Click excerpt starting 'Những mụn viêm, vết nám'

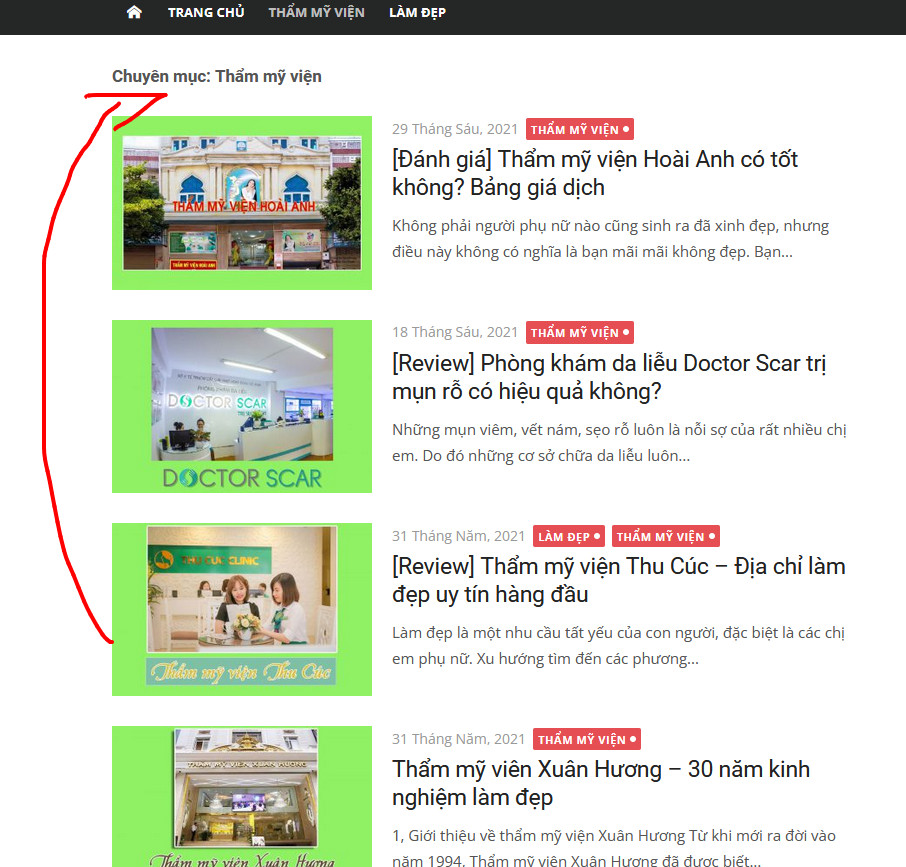[x=619, y=442]
